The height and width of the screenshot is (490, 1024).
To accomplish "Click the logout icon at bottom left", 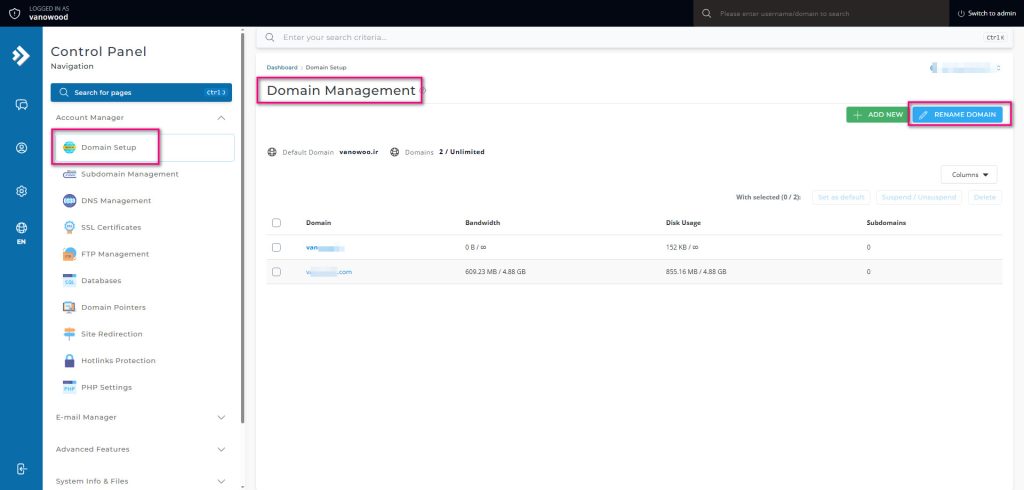I will pos(21,468).
